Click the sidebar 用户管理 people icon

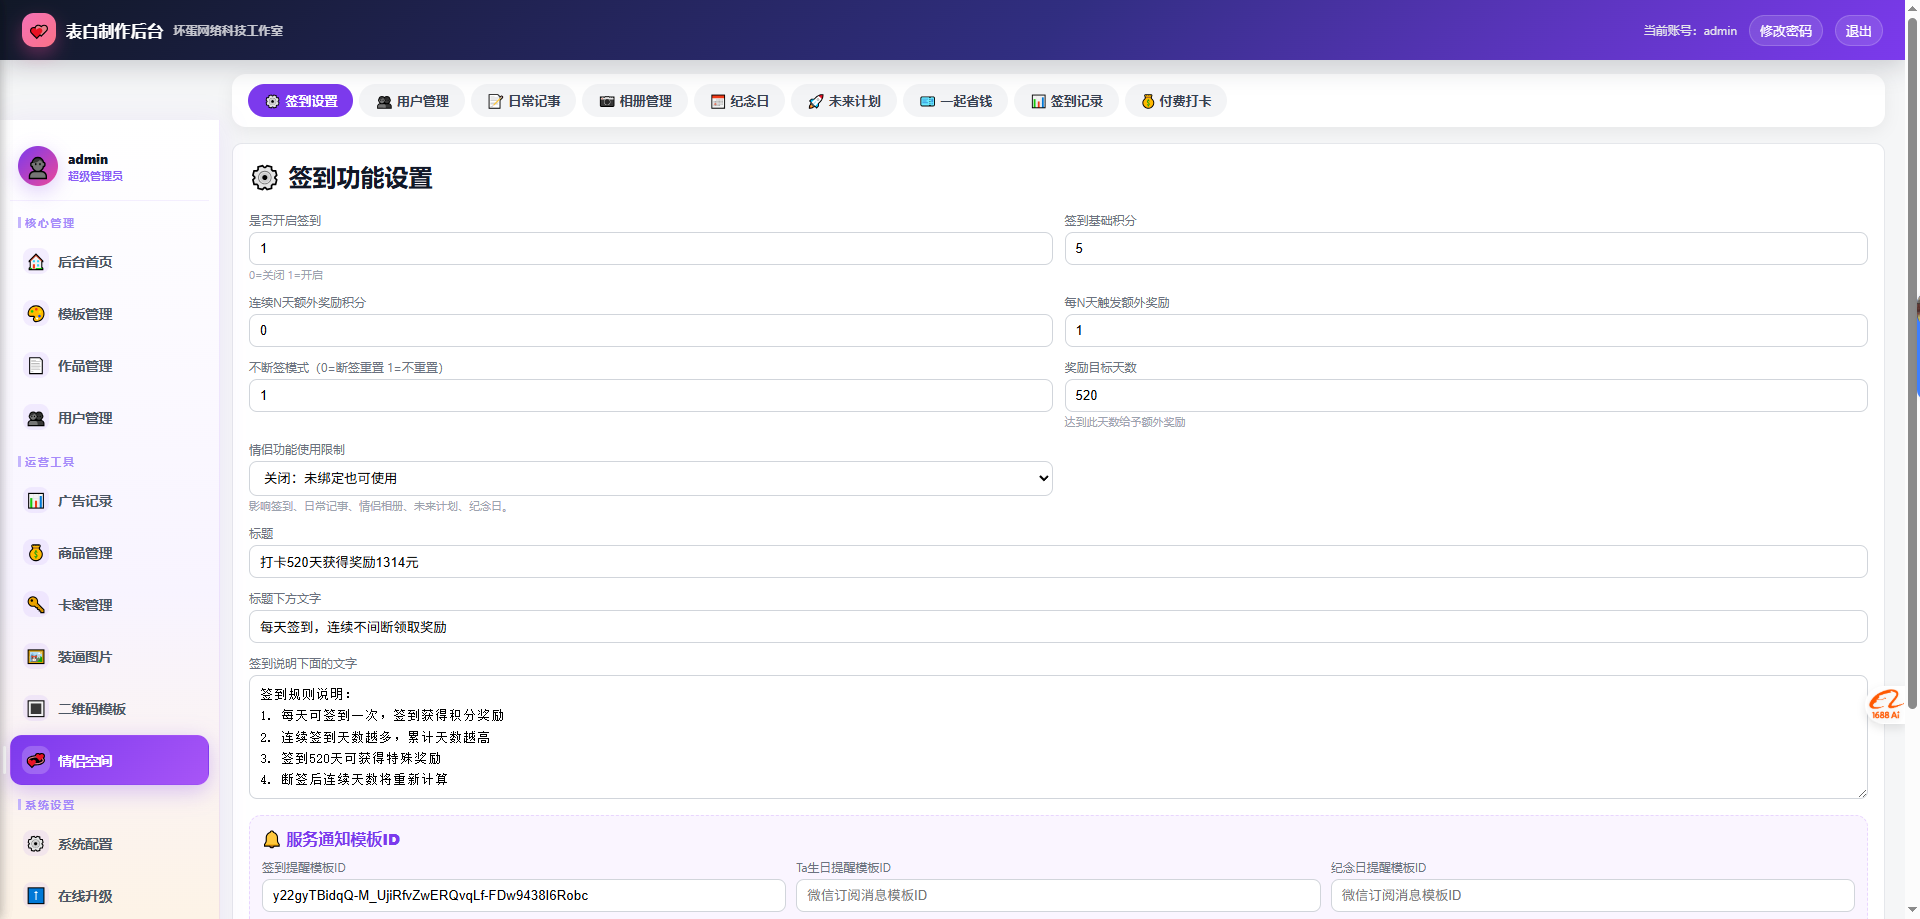(x=36, y=418)
